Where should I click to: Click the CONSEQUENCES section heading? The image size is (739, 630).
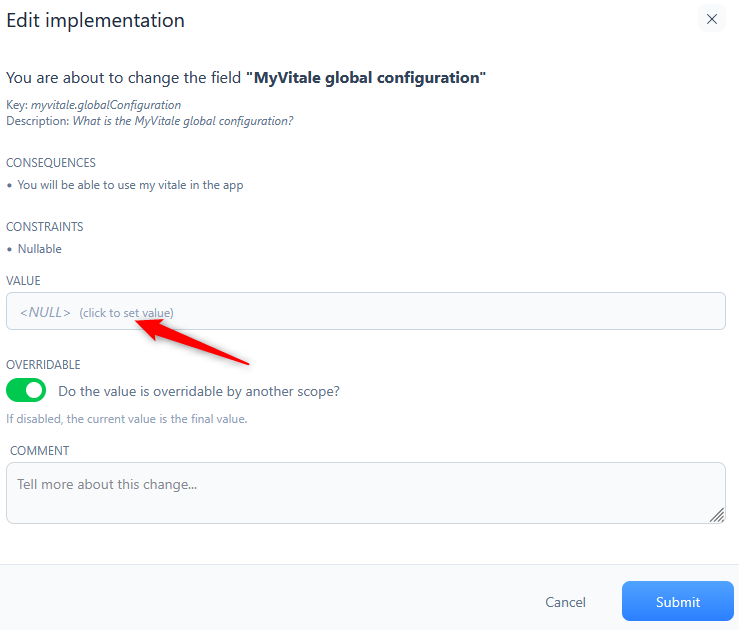pyautogui.click(x=51, y=163)
